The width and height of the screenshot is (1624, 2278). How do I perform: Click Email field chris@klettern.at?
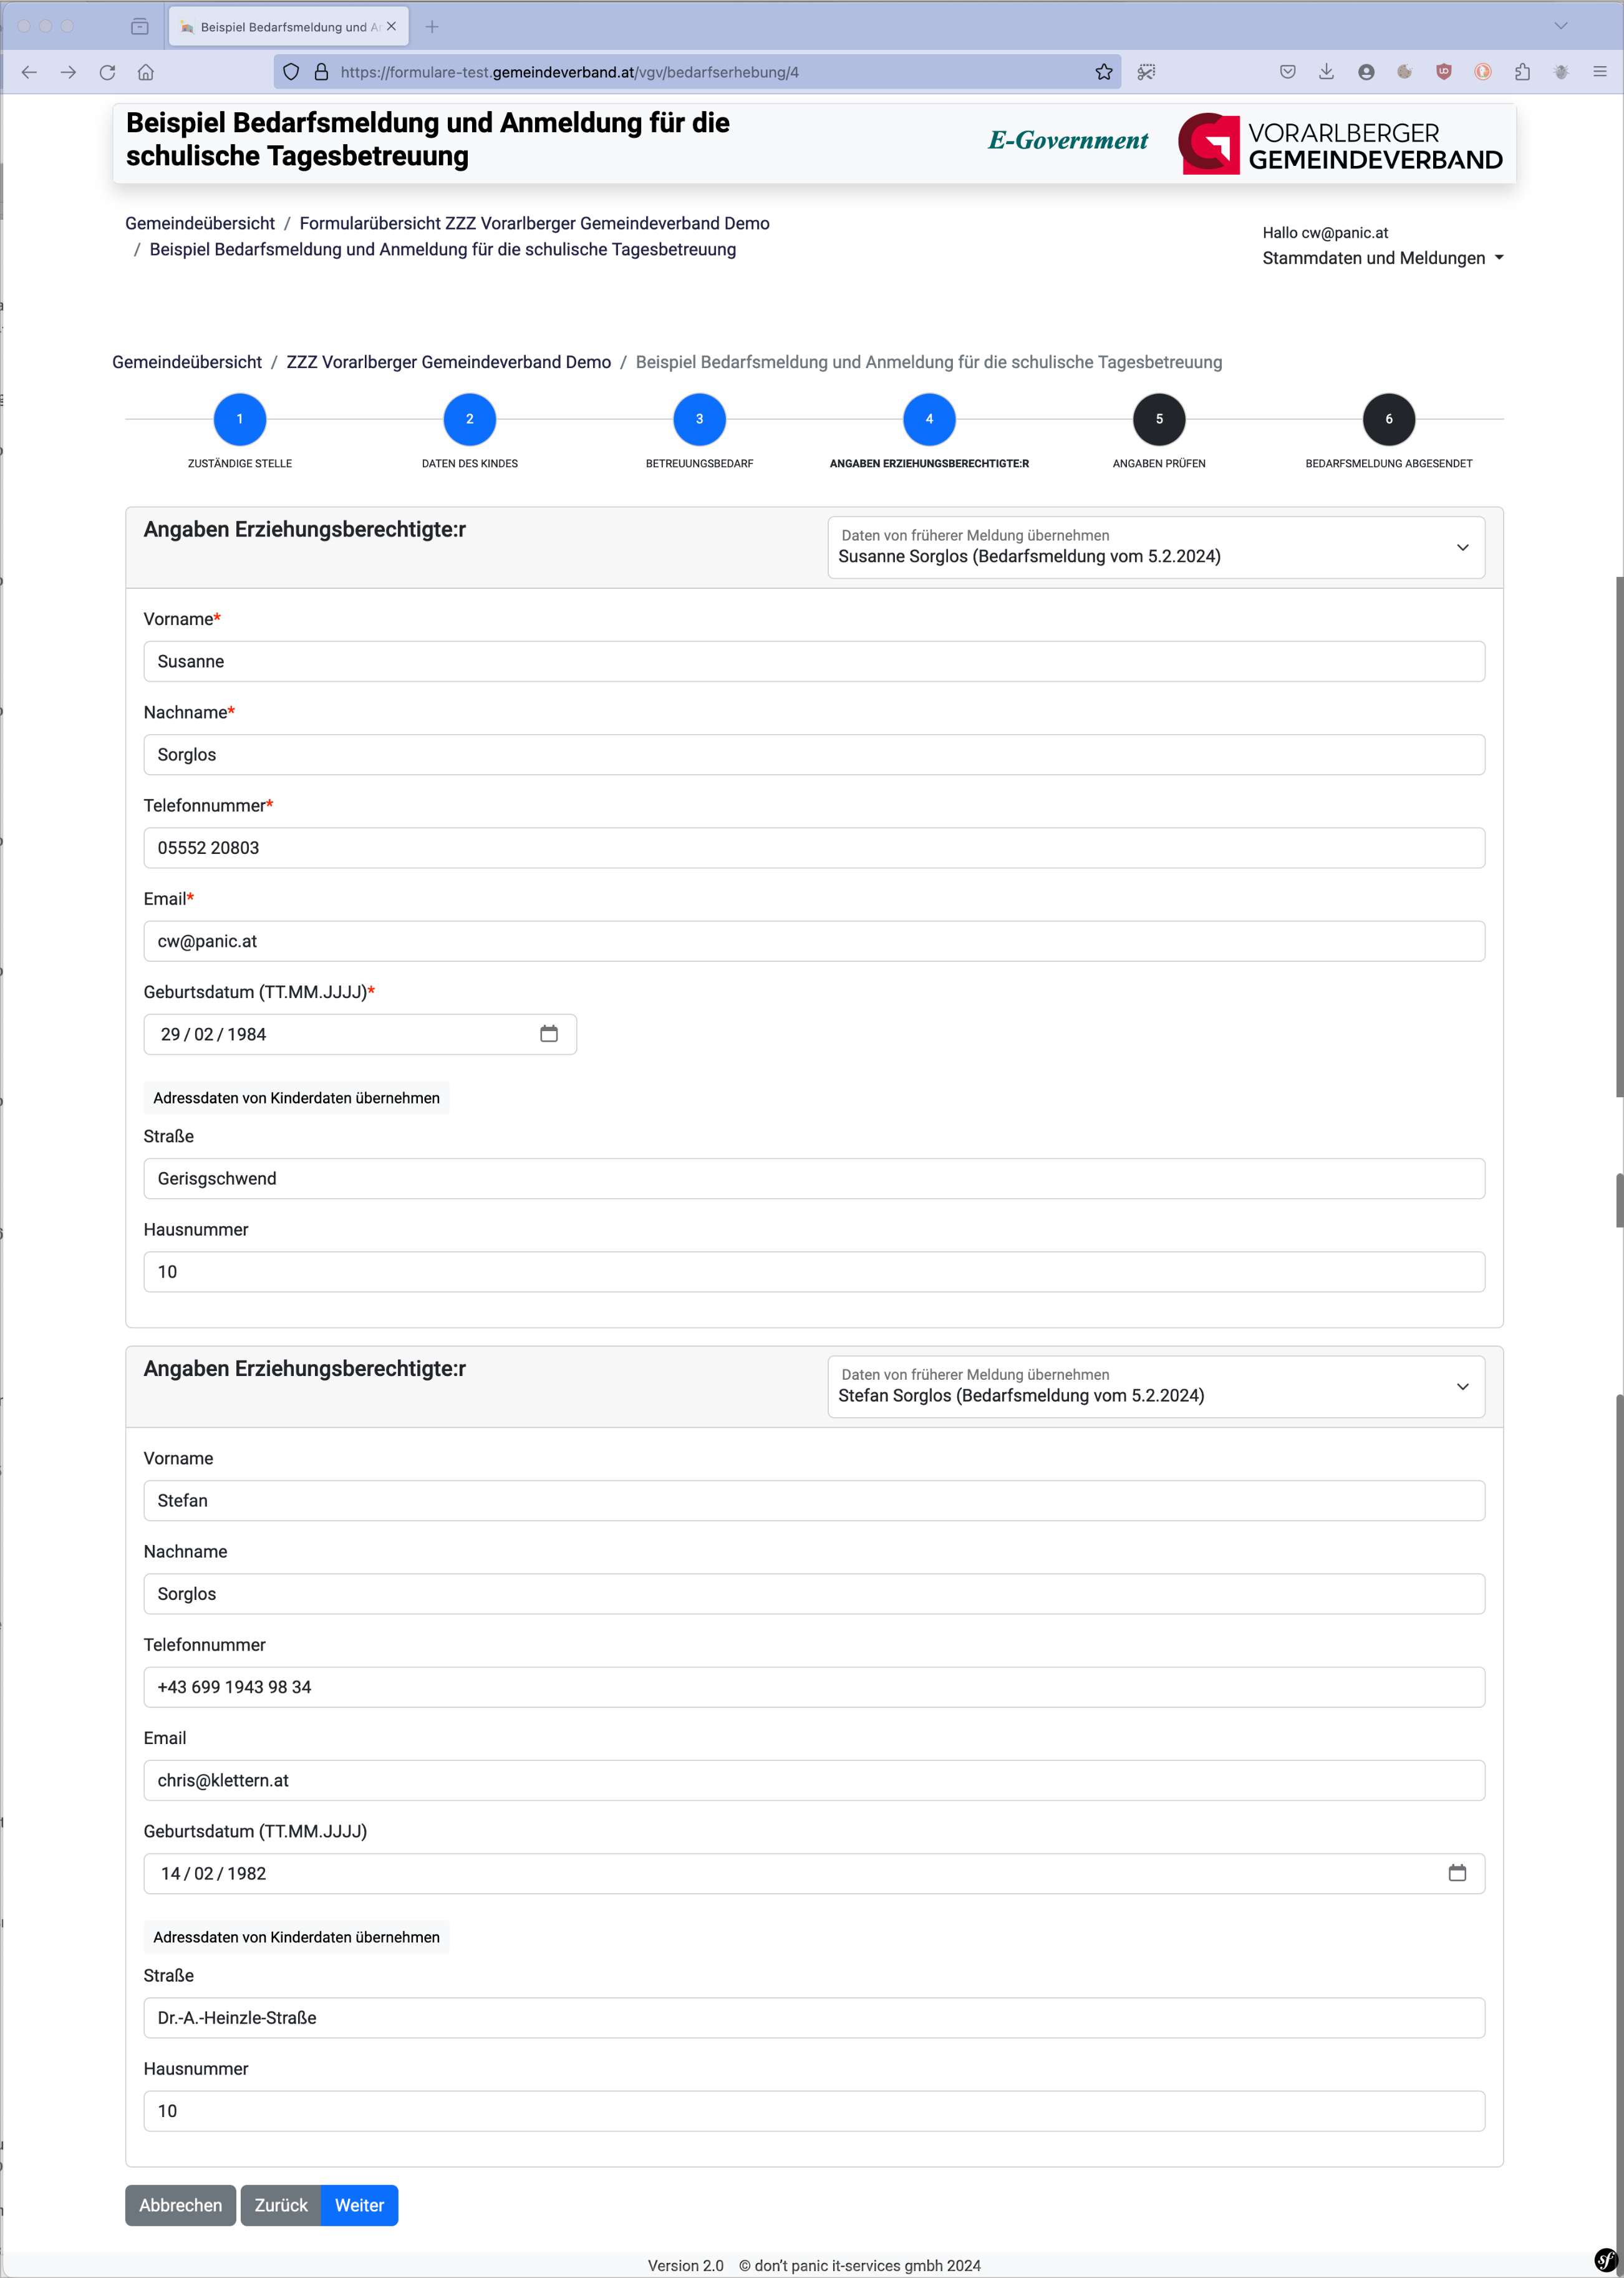click(x=814, y=1780)
